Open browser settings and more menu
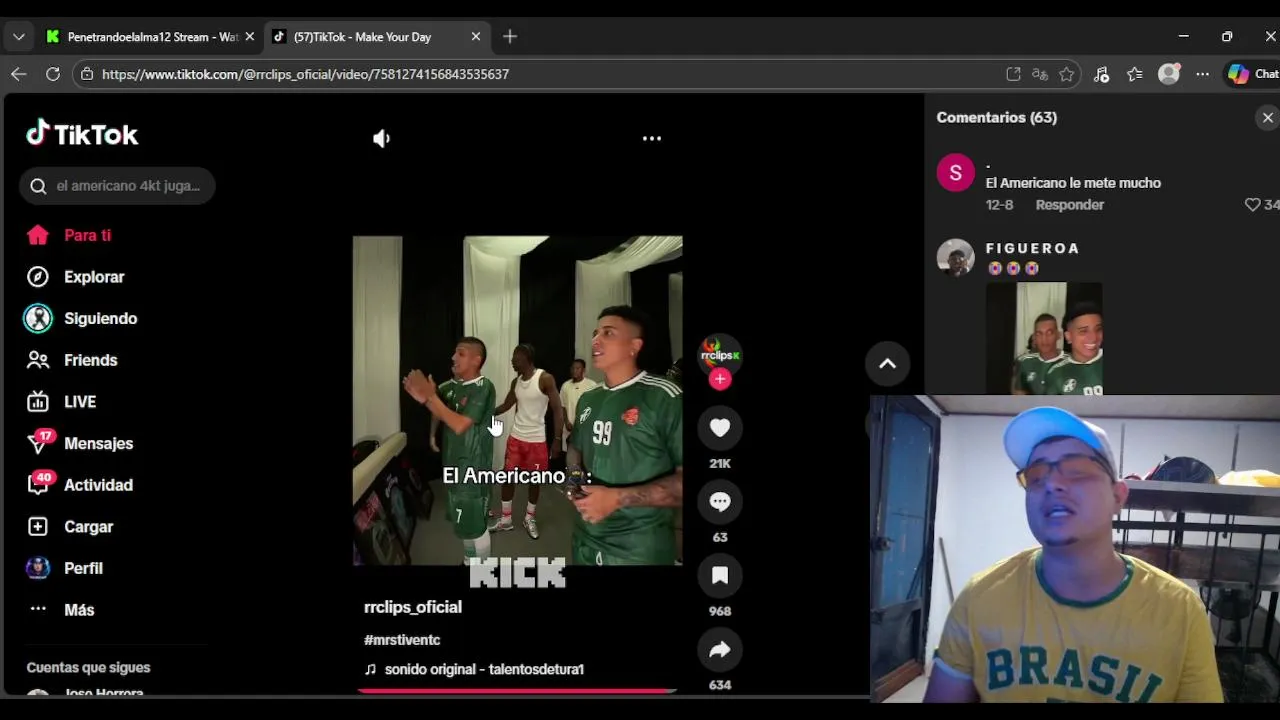Image resolution: width=1280 pixels, height=720 pixels. tap(1203, 74)
